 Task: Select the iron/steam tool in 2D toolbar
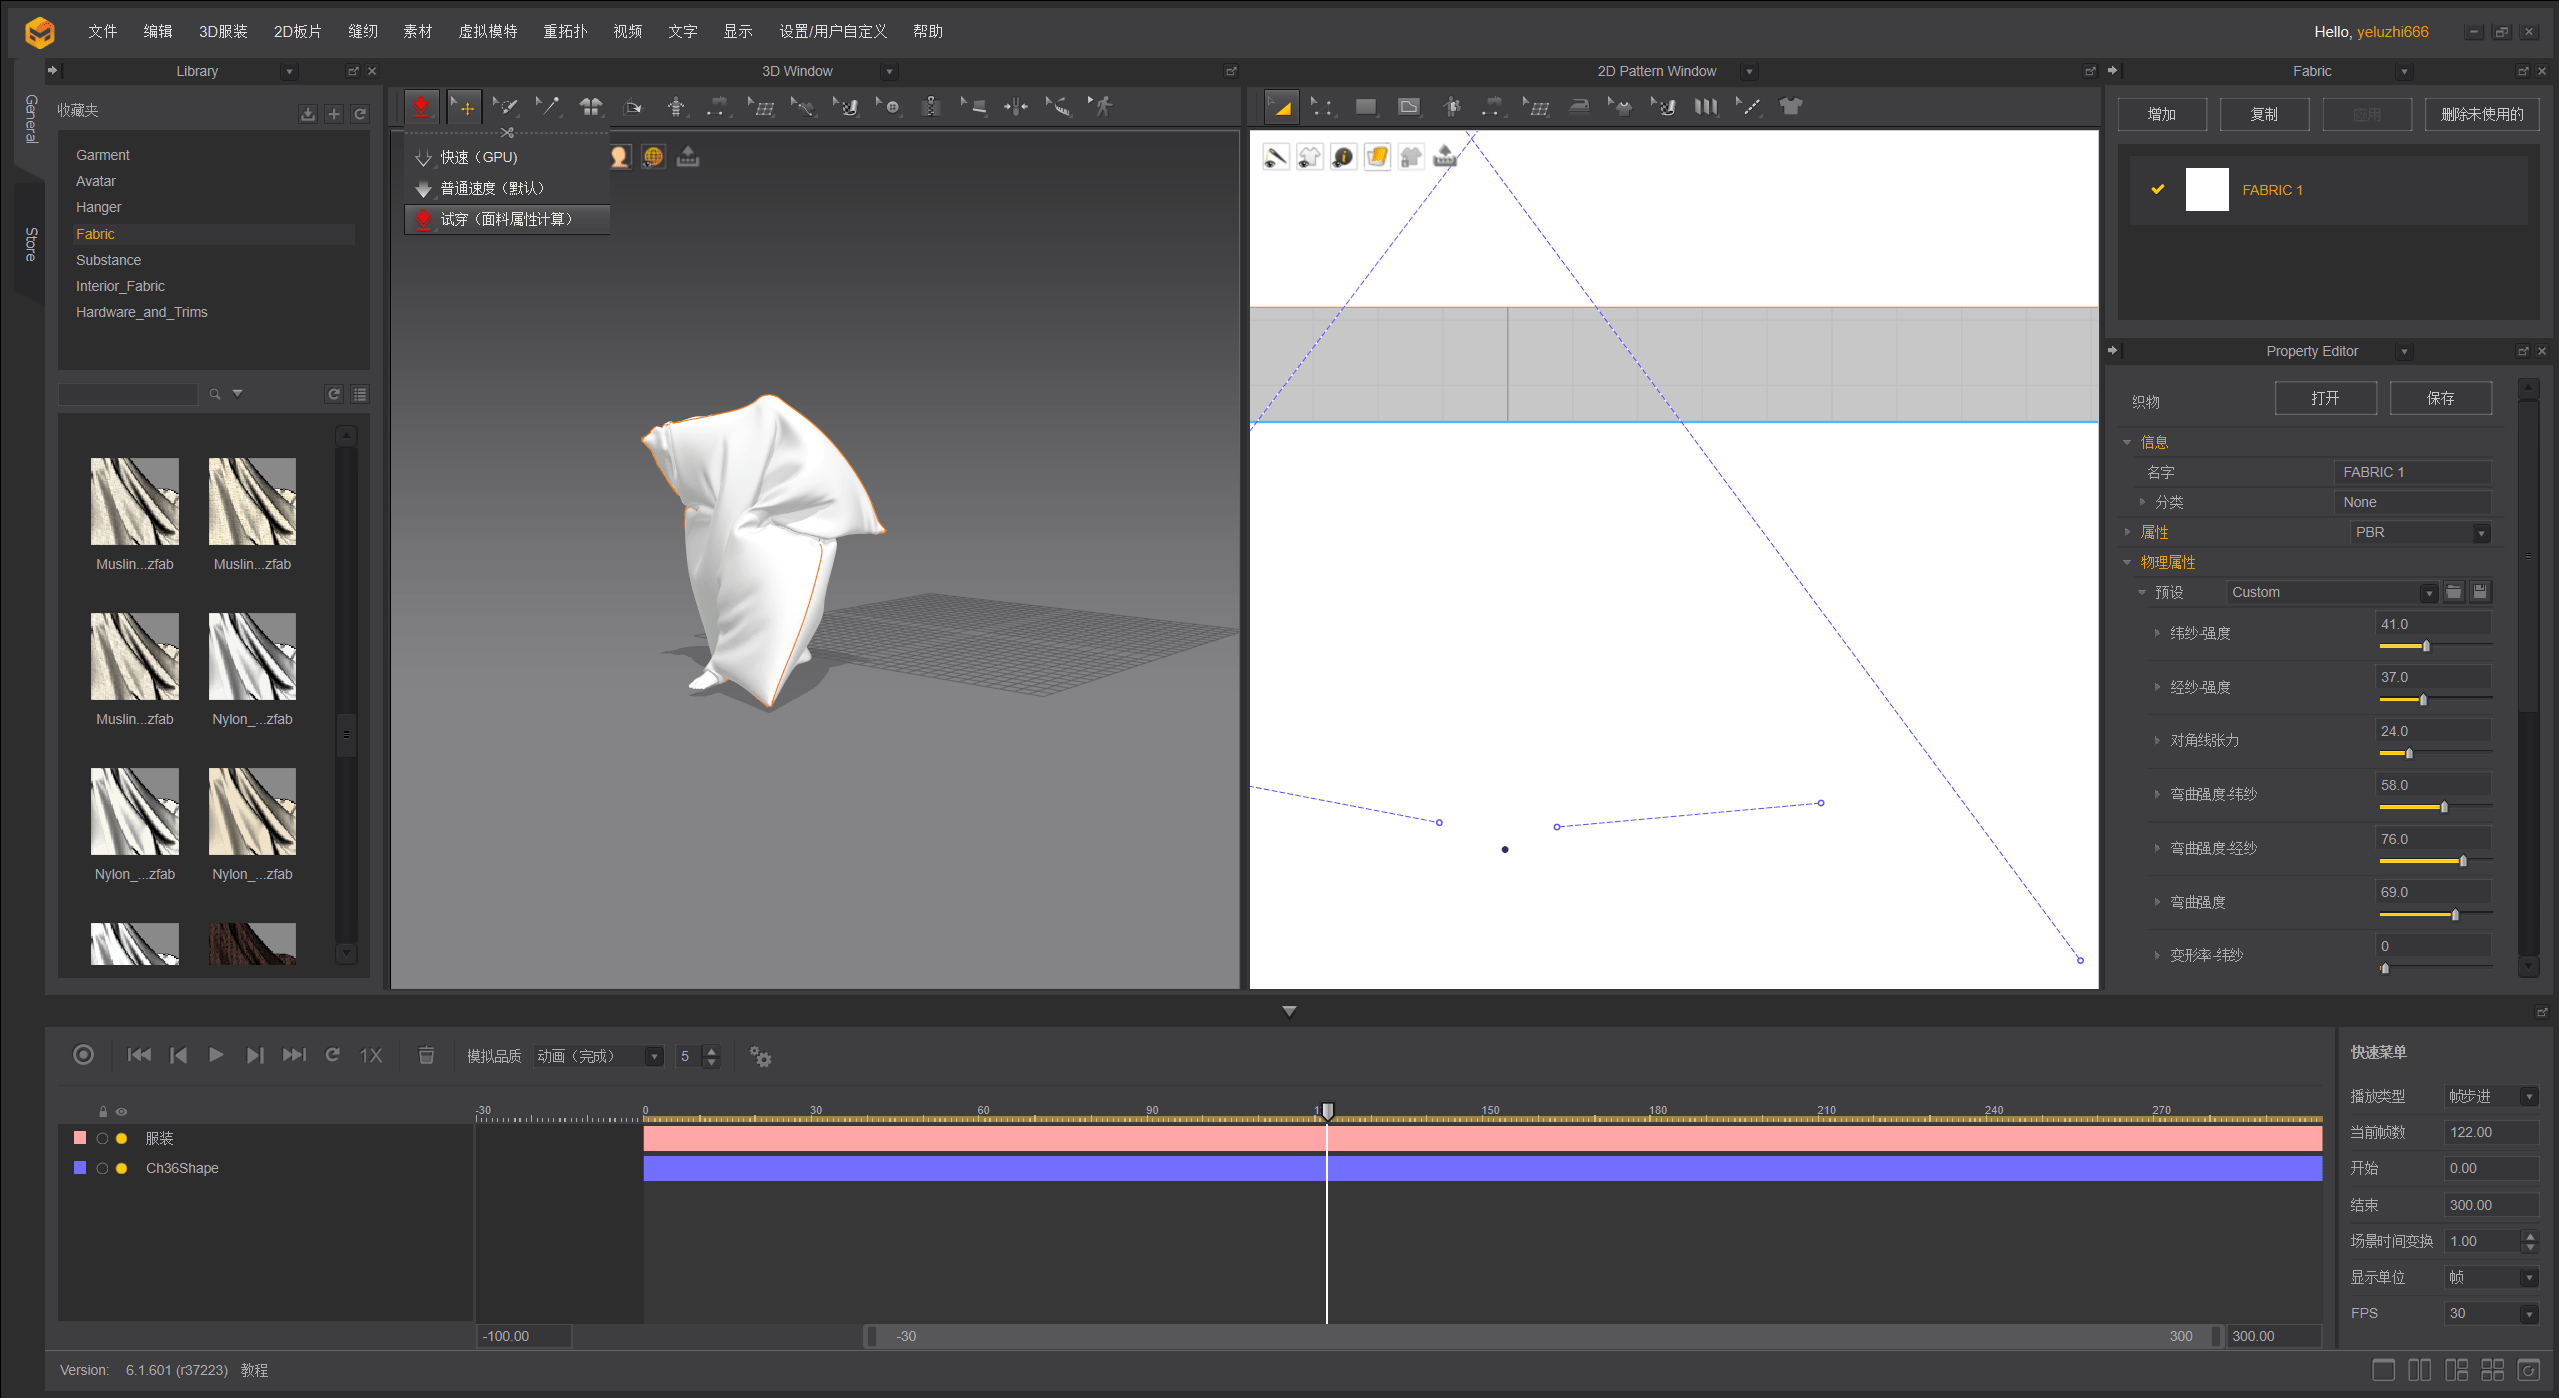tap(1579, 106)
